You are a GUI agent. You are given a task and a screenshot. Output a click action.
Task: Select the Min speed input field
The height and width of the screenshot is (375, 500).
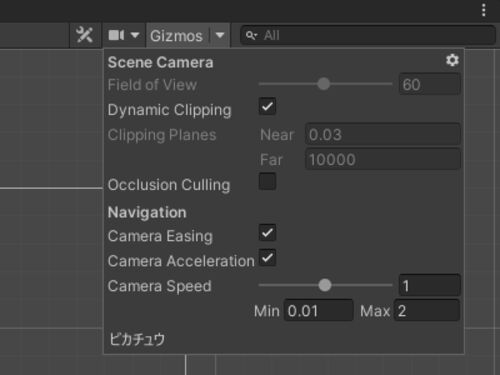[x=319, y=311]
